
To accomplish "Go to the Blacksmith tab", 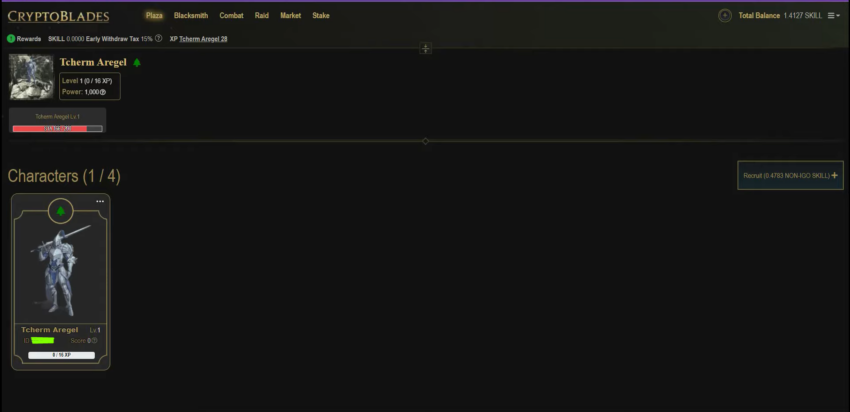I will [x=191, y=16].
